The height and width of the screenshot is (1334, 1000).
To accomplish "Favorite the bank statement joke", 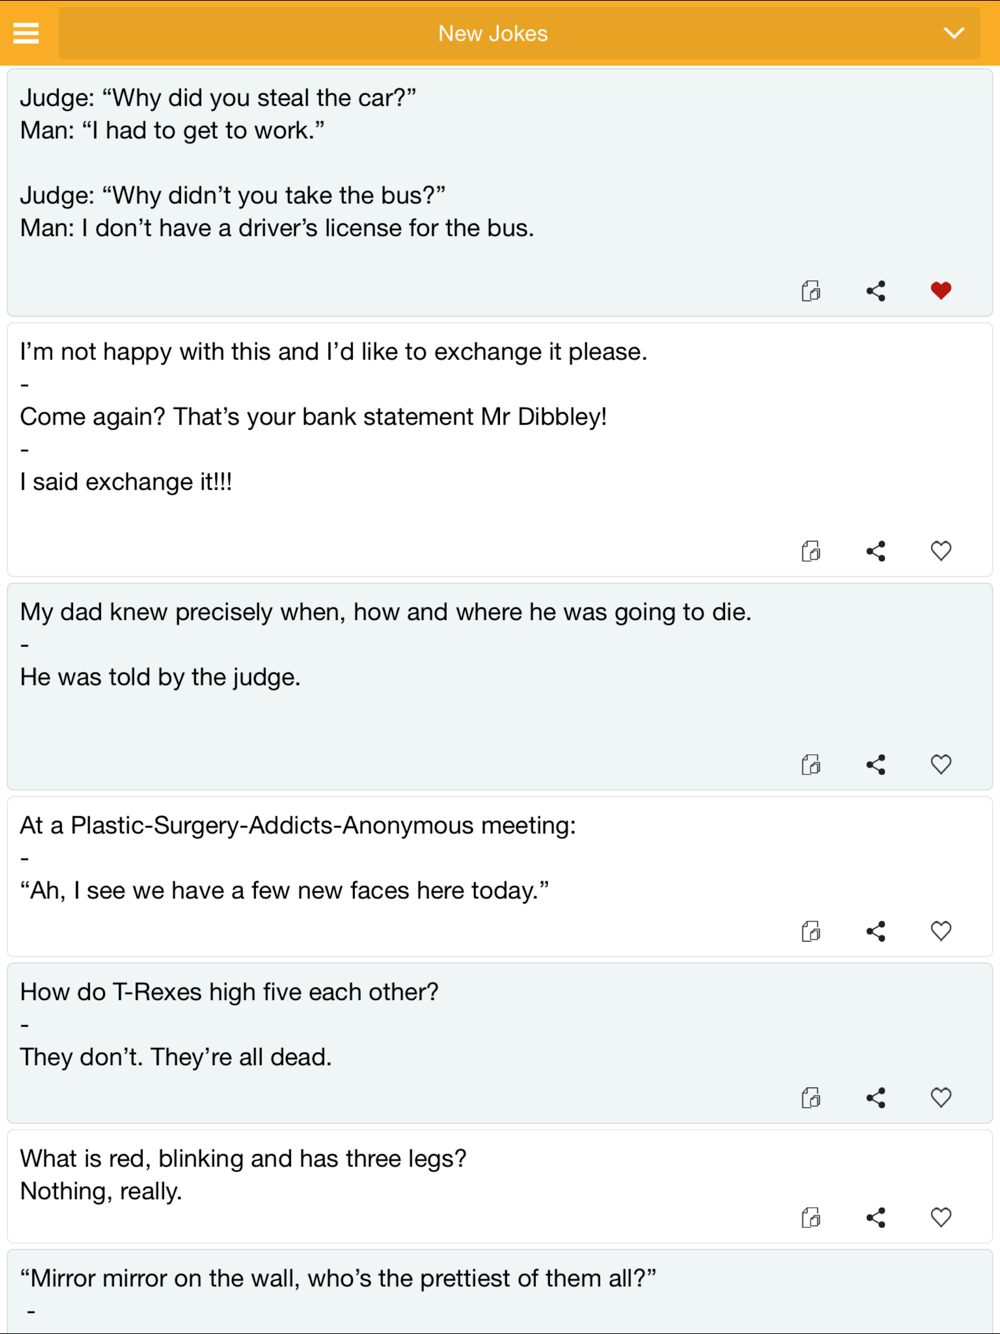I will tap(941, 551).
